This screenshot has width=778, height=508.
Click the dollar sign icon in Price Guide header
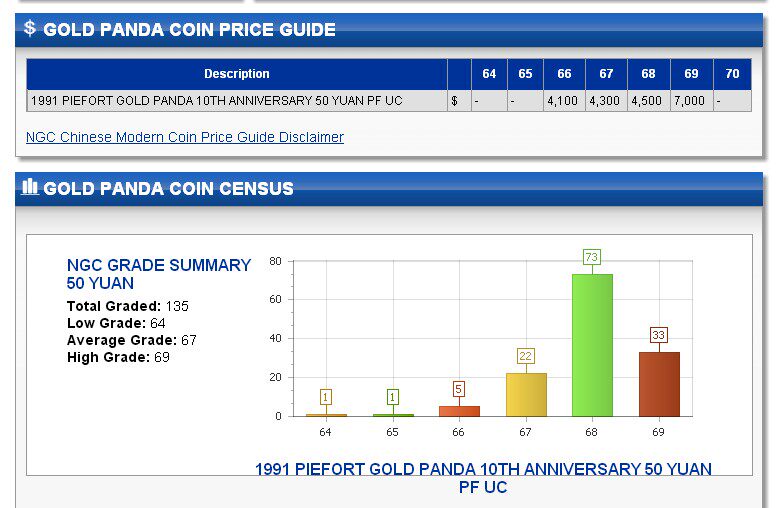30,28
